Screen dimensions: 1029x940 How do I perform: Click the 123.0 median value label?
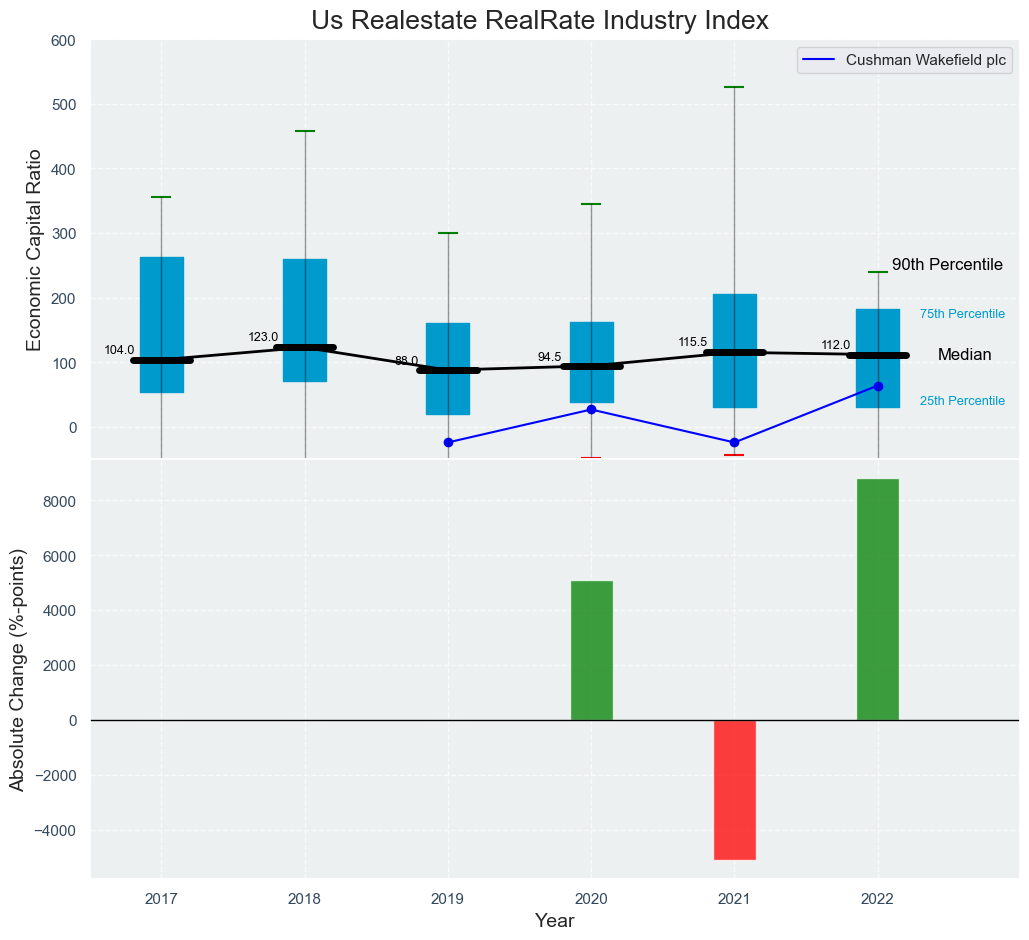click(263, 337)
